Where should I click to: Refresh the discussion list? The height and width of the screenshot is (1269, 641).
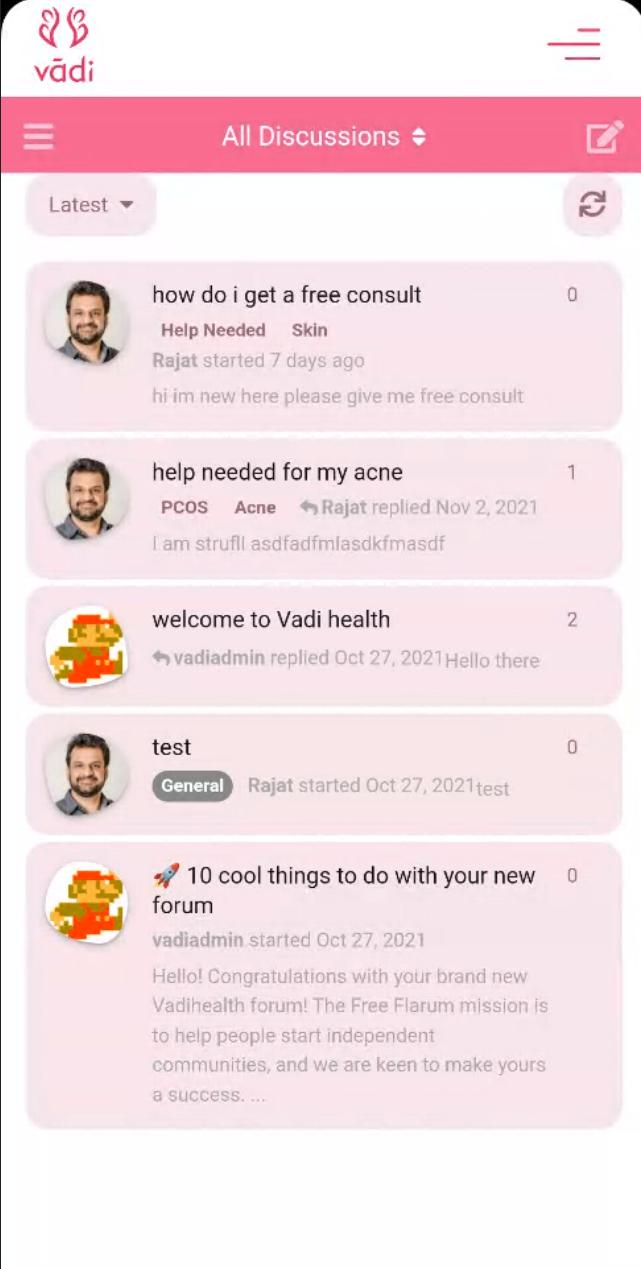(x=592, y=205)
